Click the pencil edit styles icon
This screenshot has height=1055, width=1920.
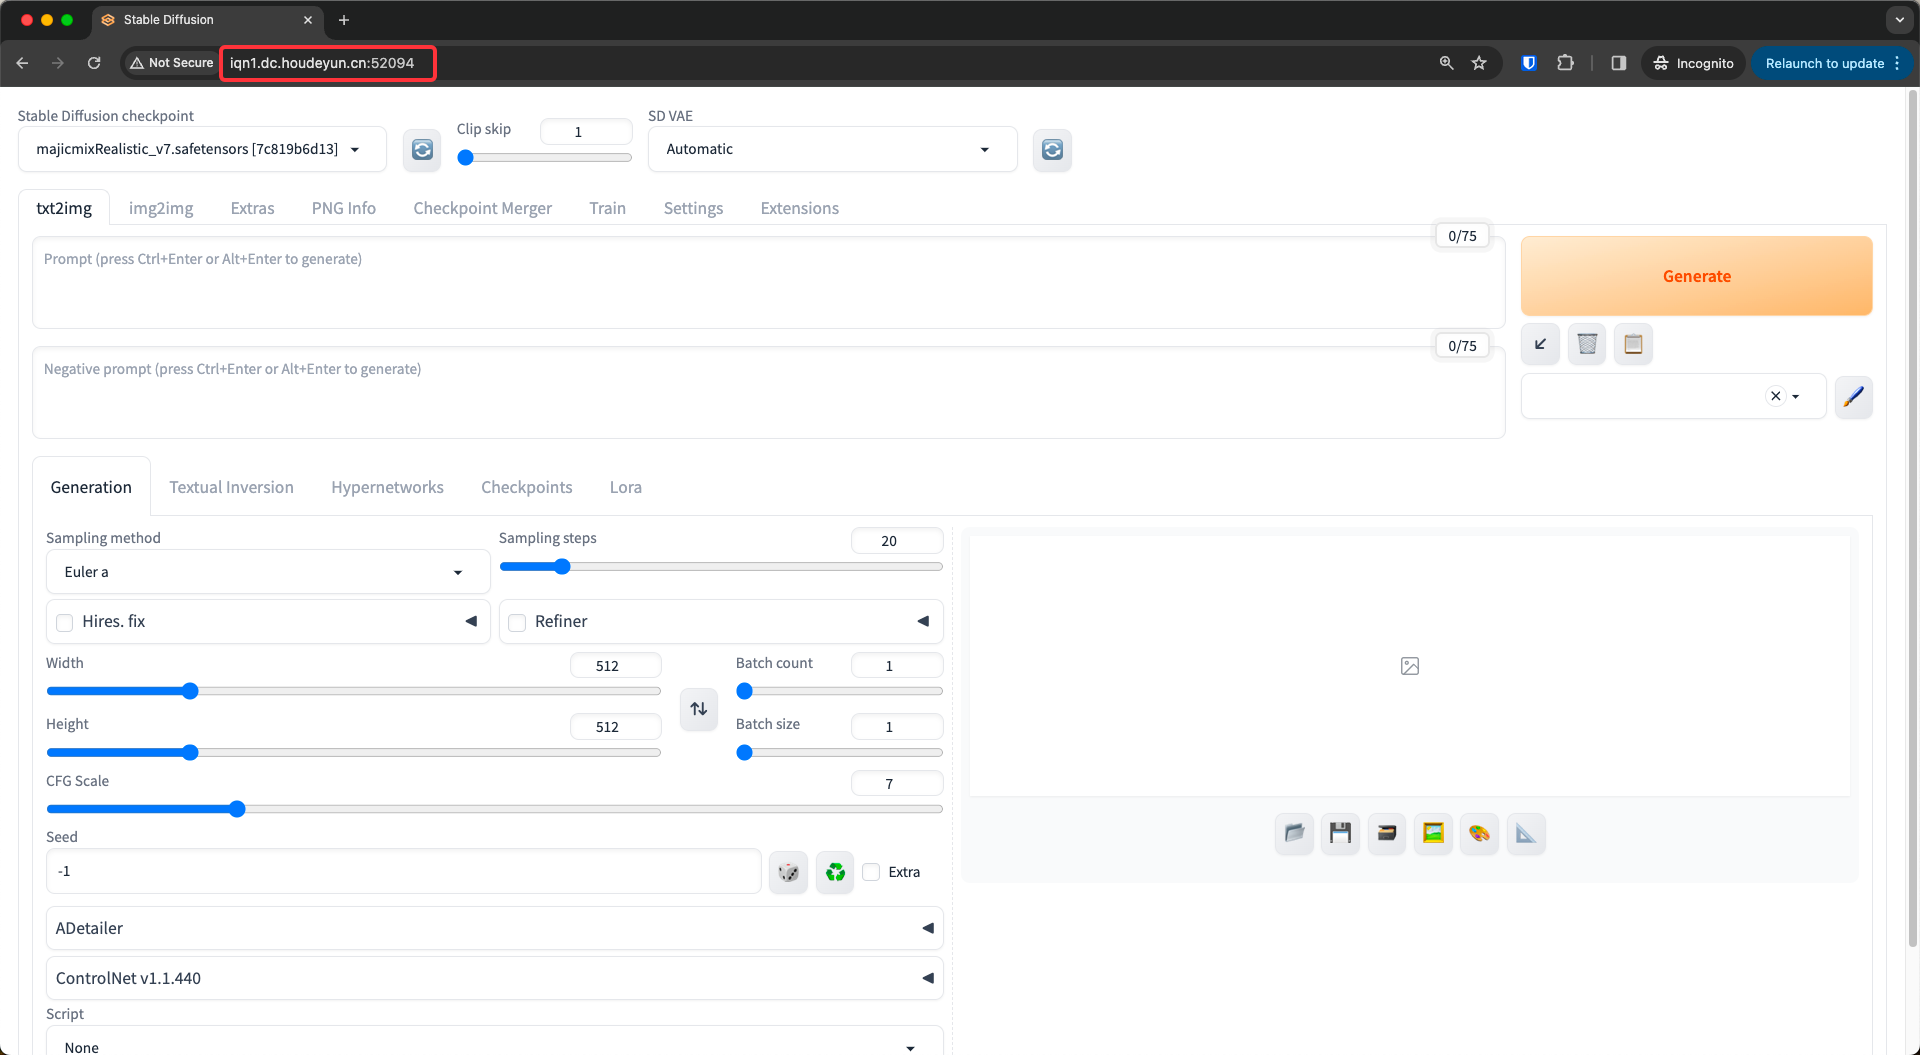click(1853, 397)
